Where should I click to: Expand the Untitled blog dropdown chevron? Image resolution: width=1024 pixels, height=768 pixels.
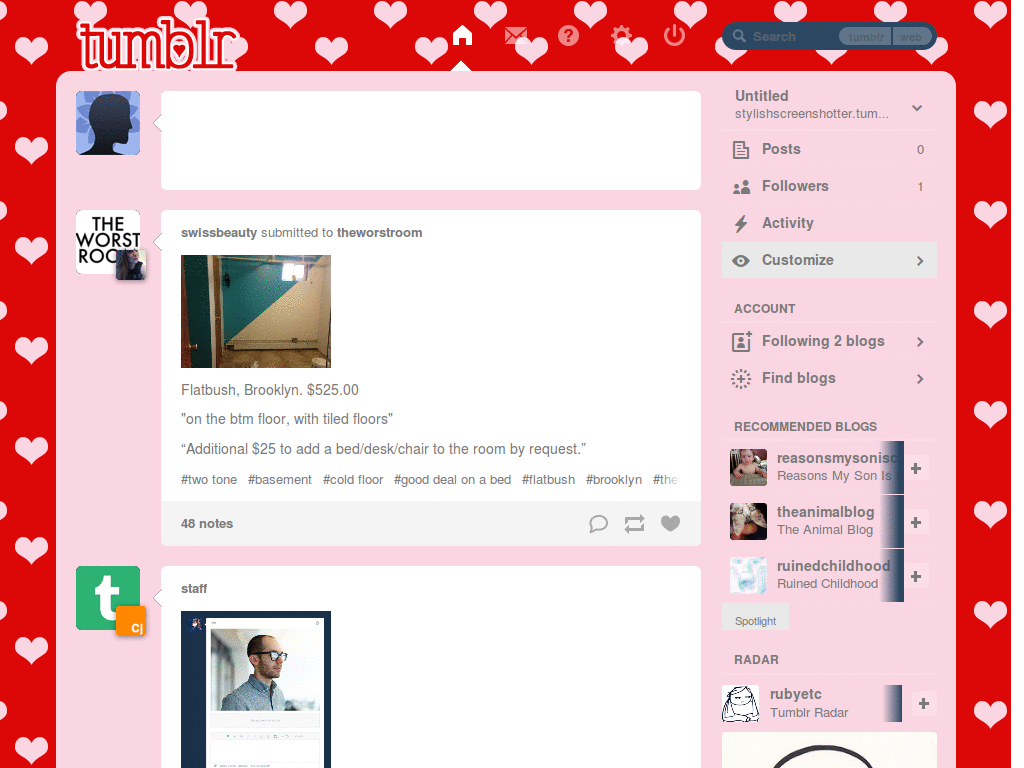click(x=917, y=108)
